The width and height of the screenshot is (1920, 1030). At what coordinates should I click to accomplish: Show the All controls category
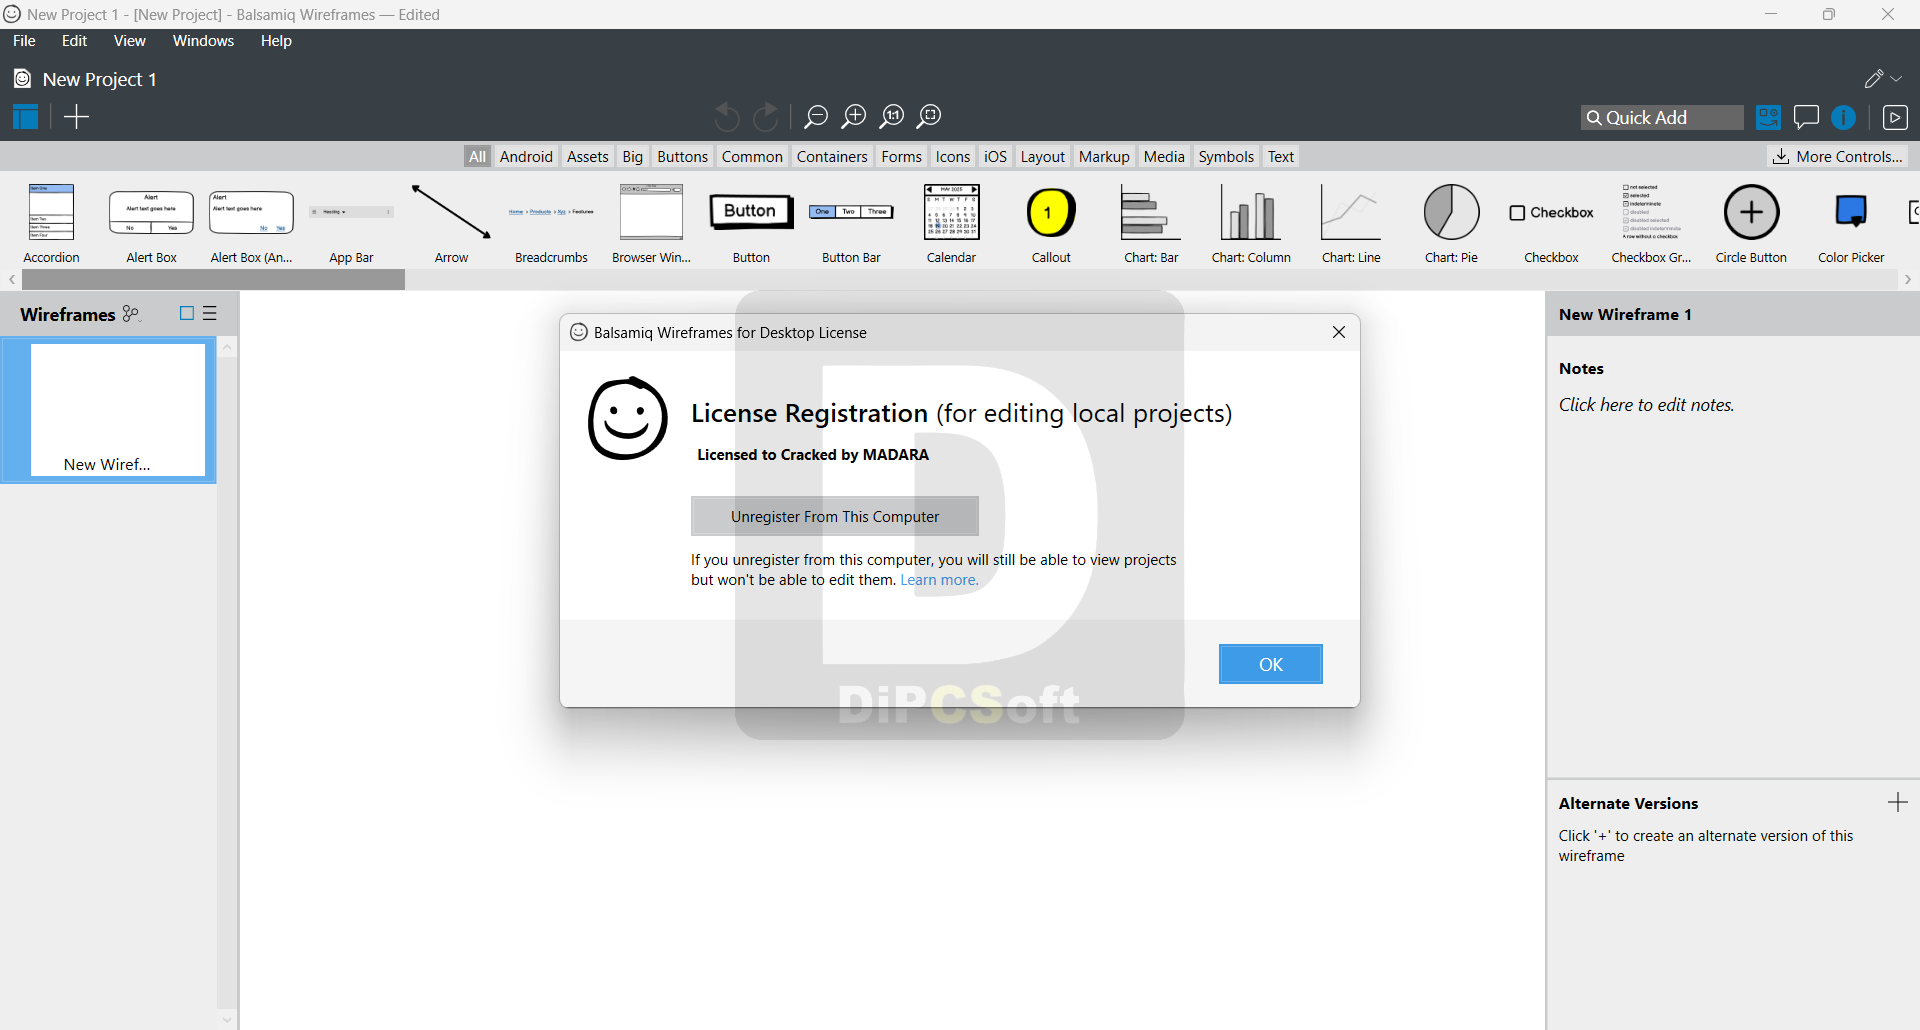(477, 156)
